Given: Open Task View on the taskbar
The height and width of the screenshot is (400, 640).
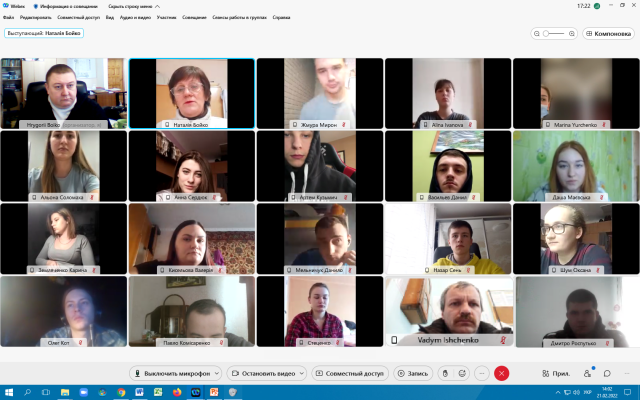Looking at the screenshot, I should (46, 393).
